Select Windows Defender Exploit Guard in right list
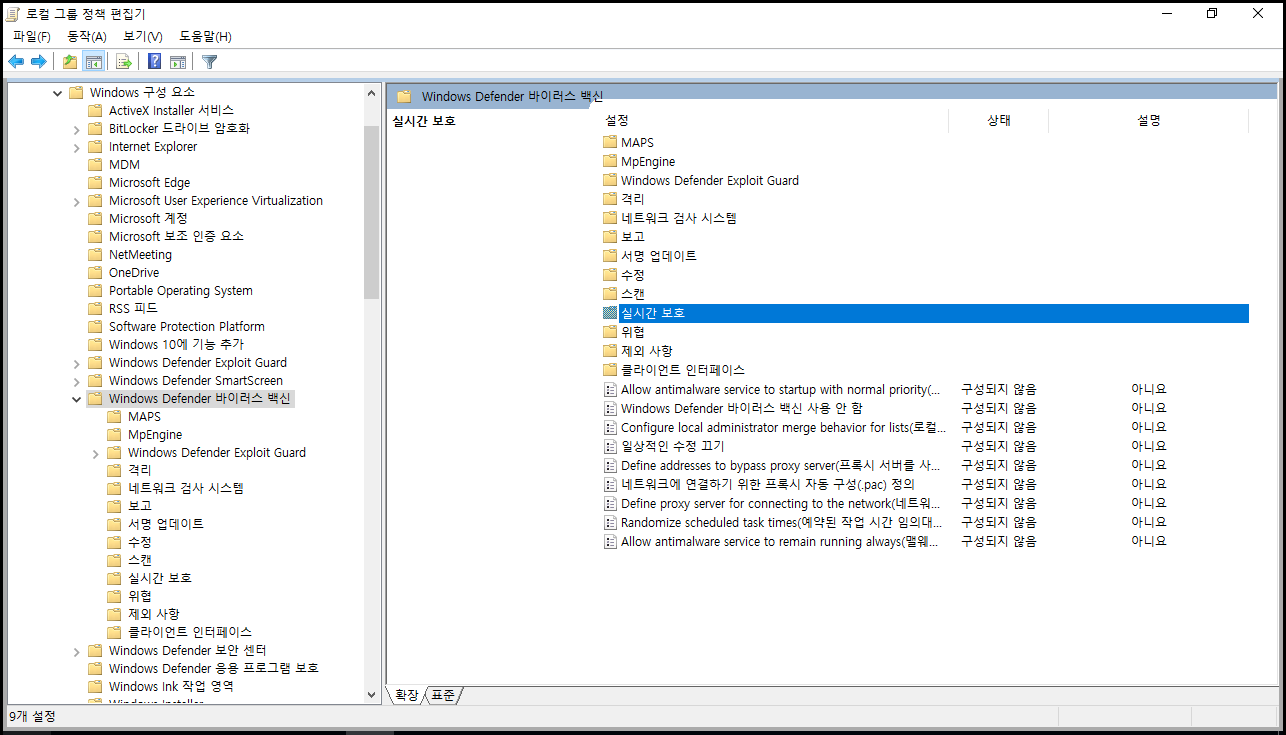Viewport: 1286px width, 735px height. [709, 181]
